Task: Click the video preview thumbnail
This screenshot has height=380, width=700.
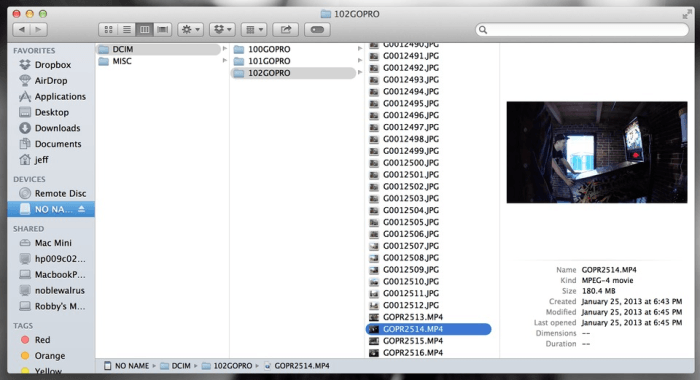Action: pyautogui.click(x=597, y=152)
